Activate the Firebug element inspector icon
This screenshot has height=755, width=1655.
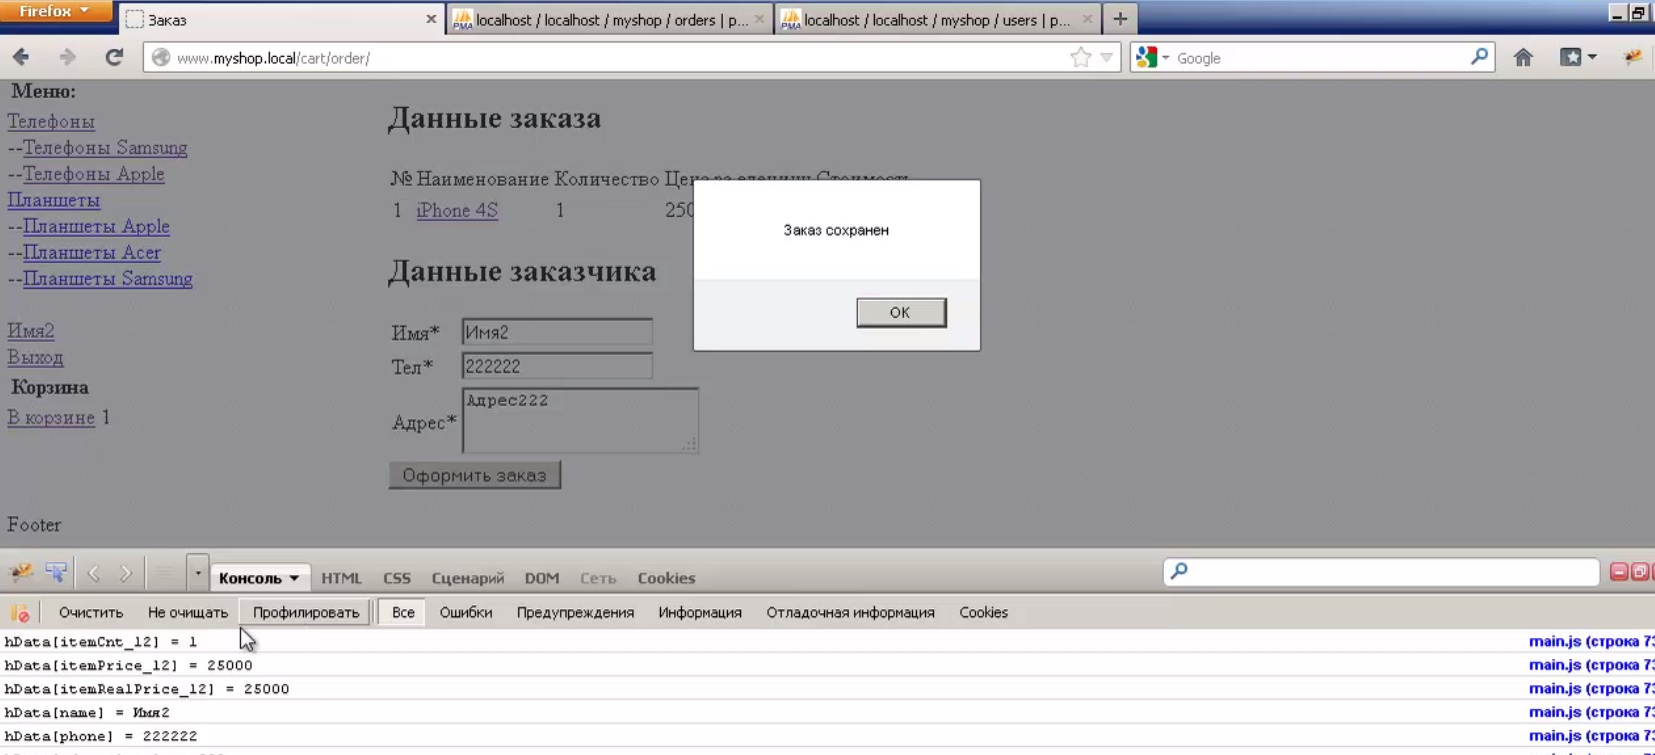56,573
